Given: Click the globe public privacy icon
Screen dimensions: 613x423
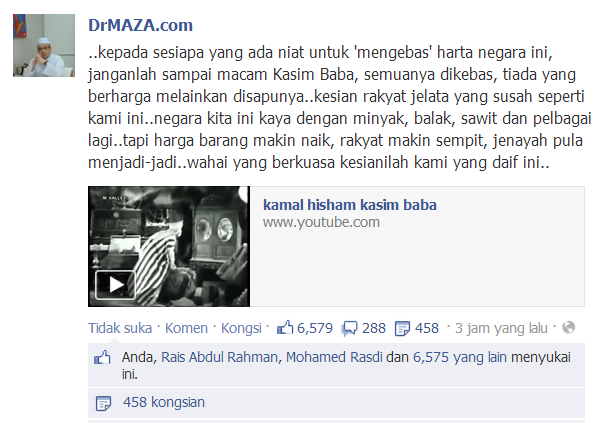Looking at the screenshot, I should 568,327.
